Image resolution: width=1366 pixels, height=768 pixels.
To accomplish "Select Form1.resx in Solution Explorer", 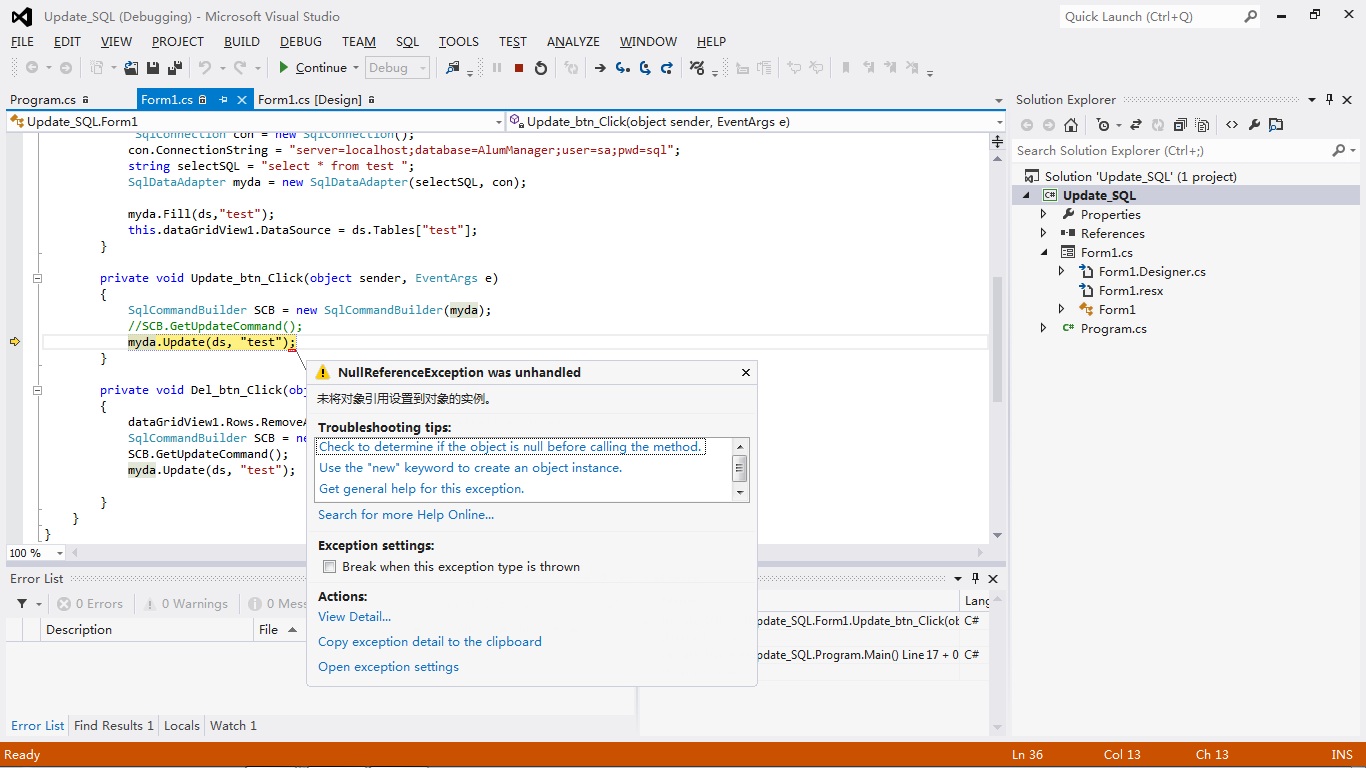I will point(1131,290).
